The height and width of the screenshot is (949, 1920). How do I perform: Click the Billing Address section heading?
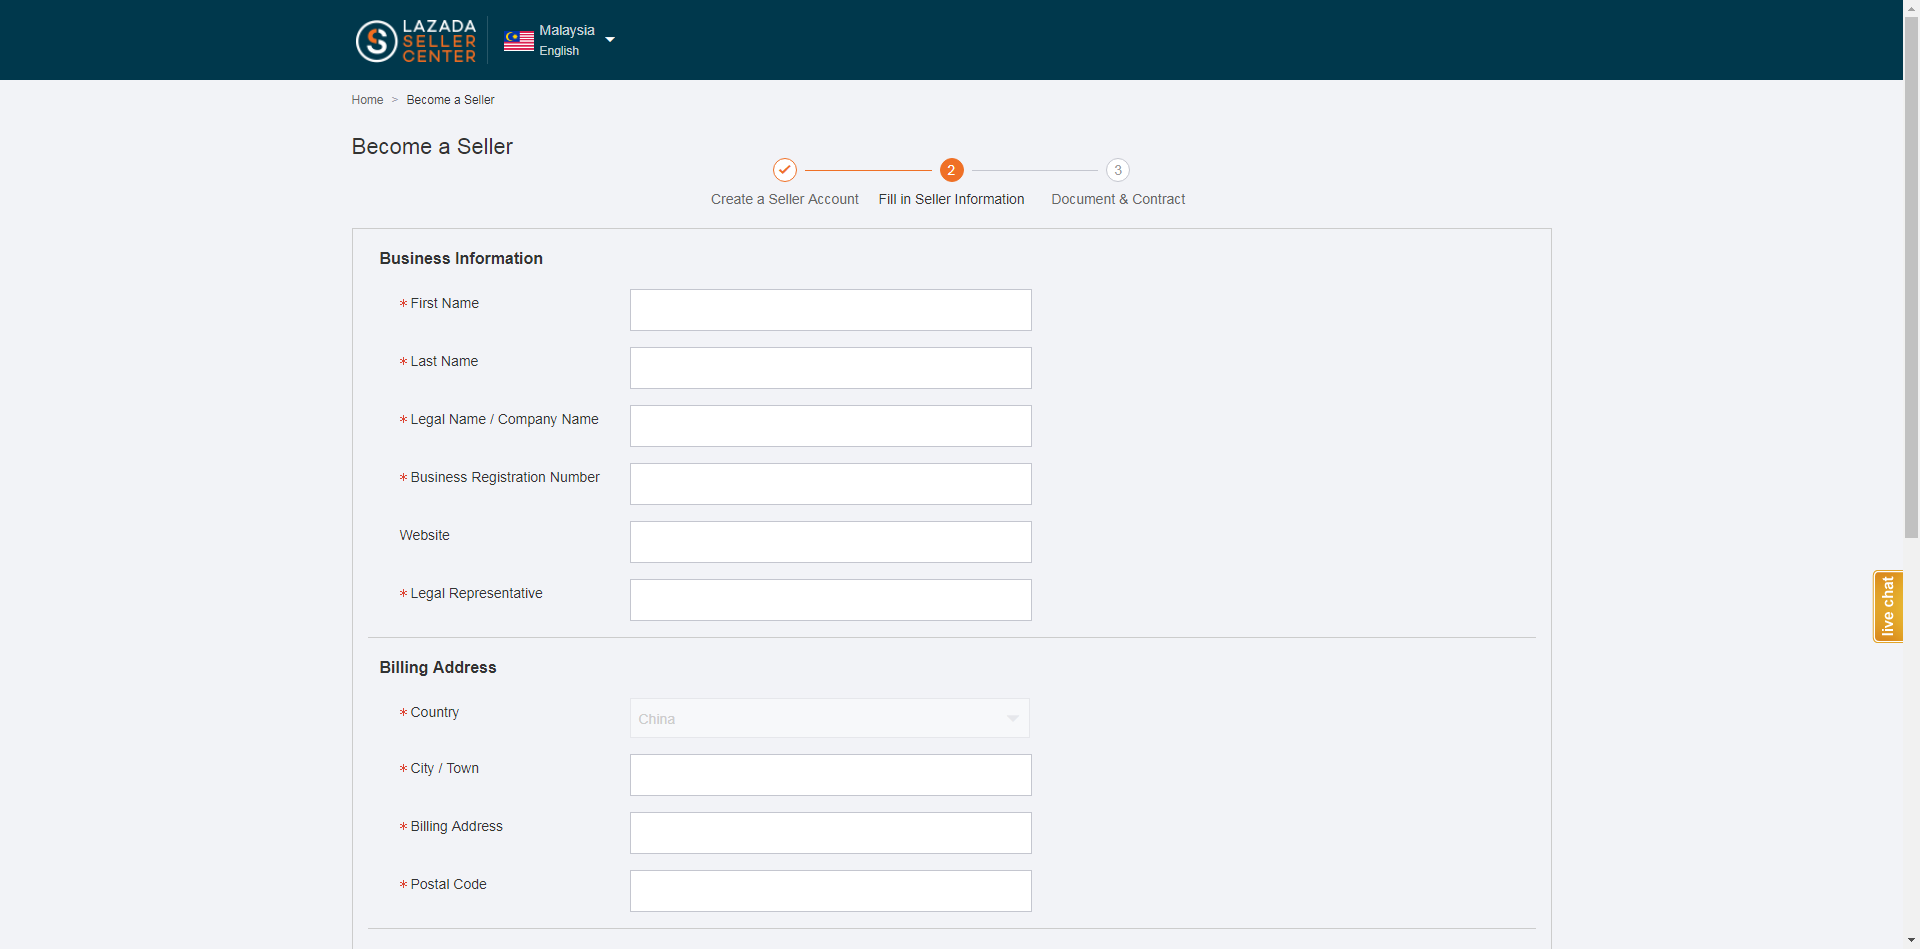pyautogui.click(x=438, y=667)
